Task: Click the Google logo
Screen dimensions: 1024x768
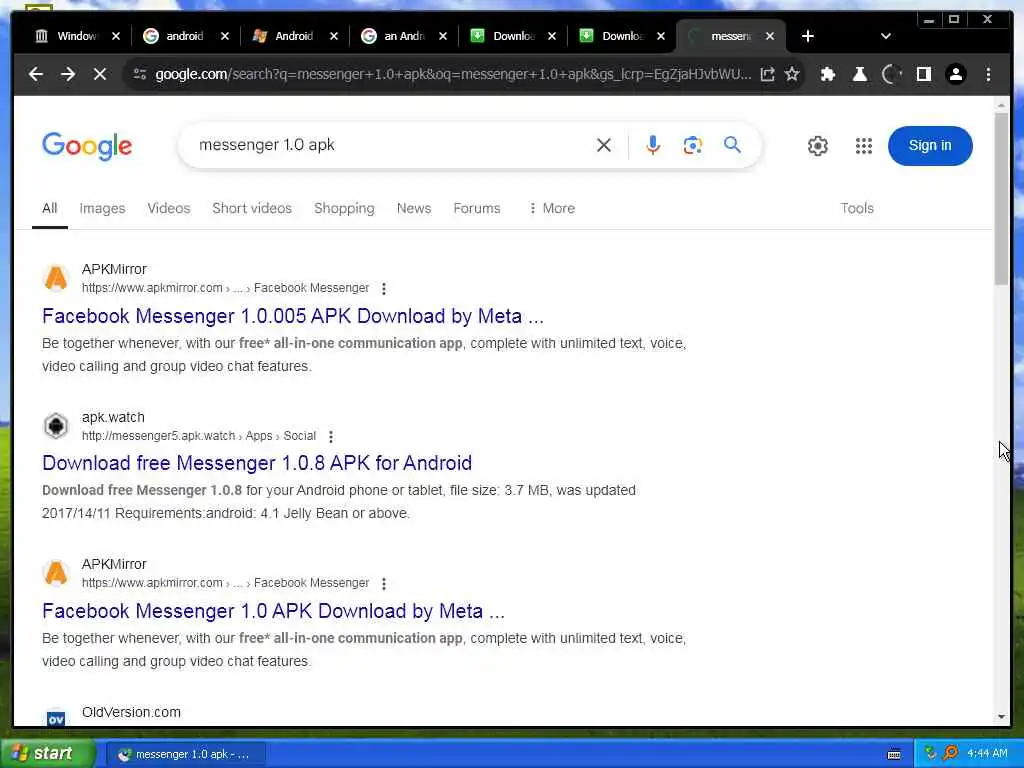Action: tap(87, 146)
